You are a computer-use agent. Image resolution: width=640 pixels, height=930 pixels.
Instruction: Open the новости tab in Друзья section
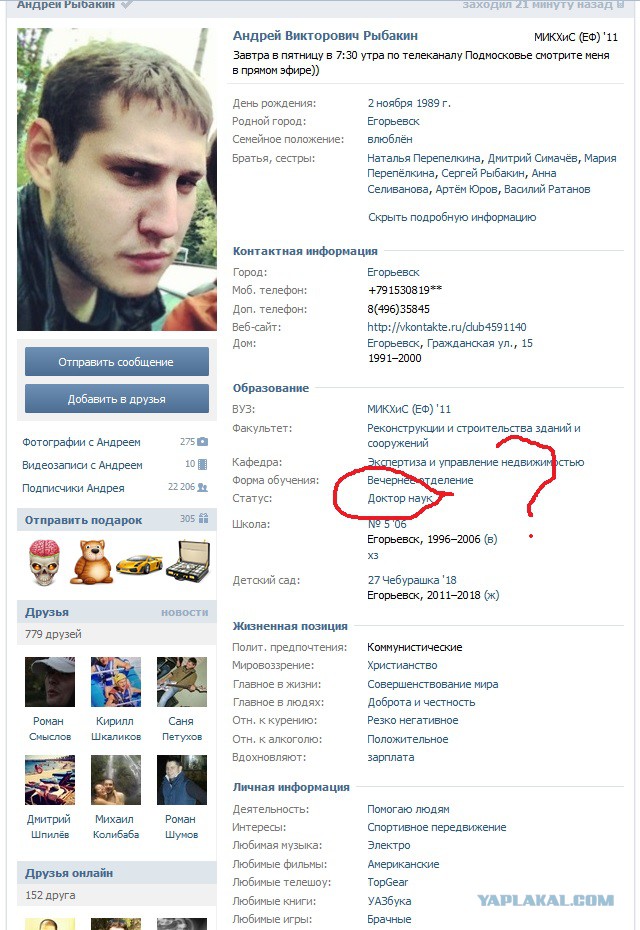(184, 612)
